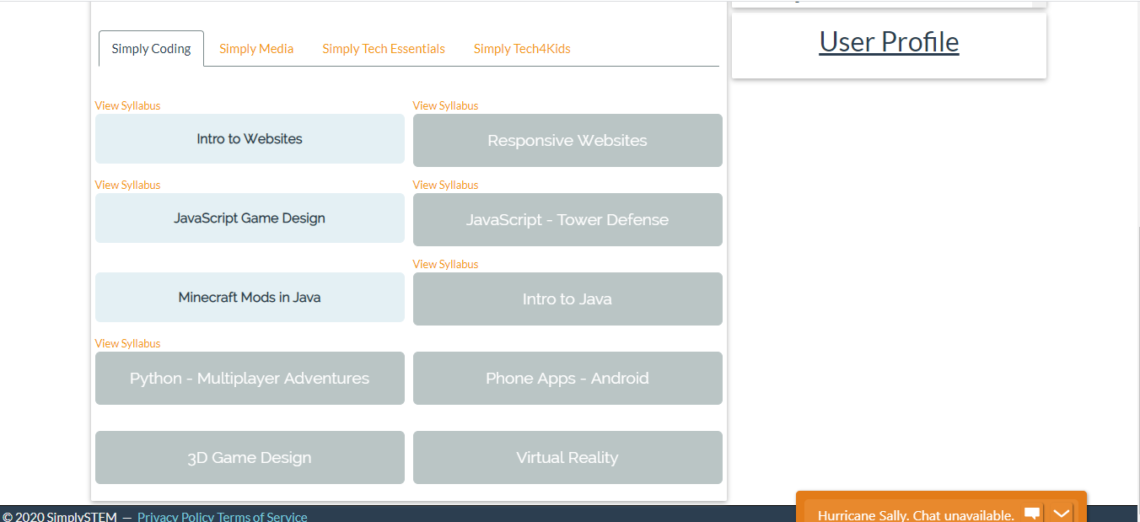Viewport: 1140px width, 522px height.
Task: Choose the 3D Game Design course
Action: click(x=249, y=457)
